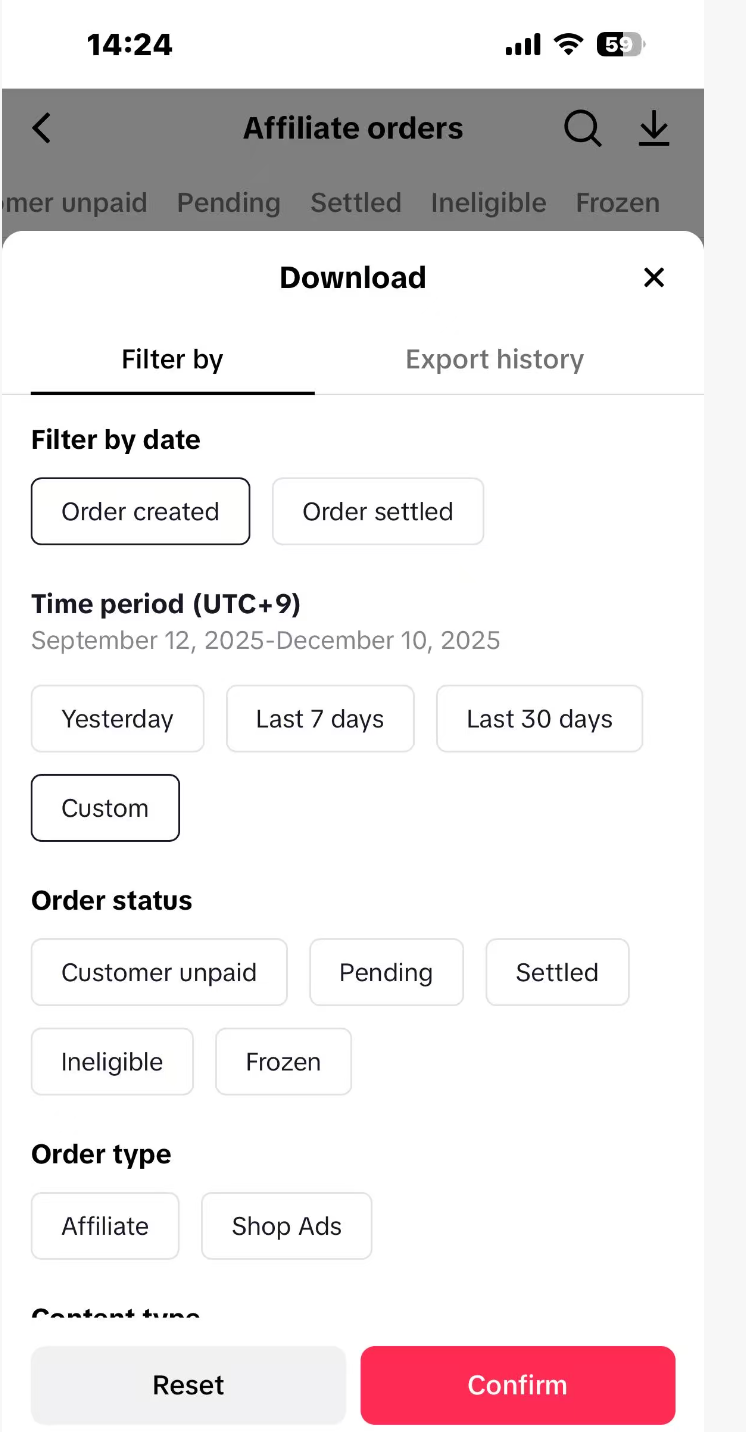Pick the Yesterday time period

click(117, 719)
